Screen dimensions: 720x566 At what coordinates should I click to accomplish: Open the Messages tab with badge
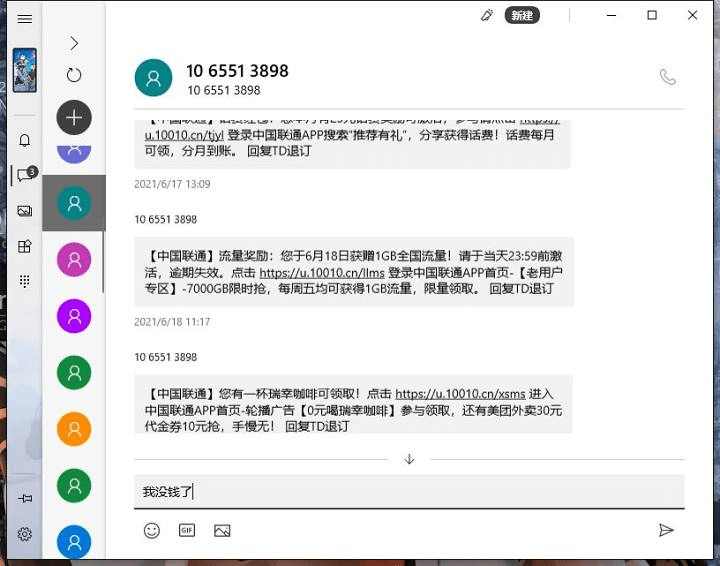coord(26,174)
